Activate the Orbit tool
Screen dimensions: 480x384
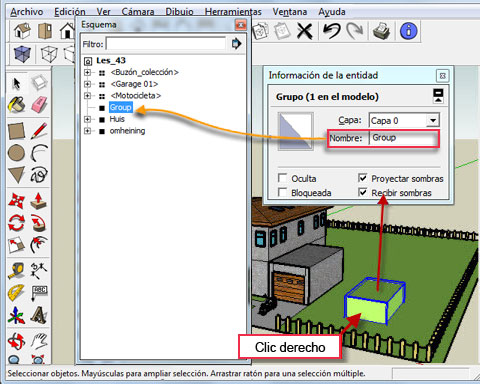pos(16,341)
